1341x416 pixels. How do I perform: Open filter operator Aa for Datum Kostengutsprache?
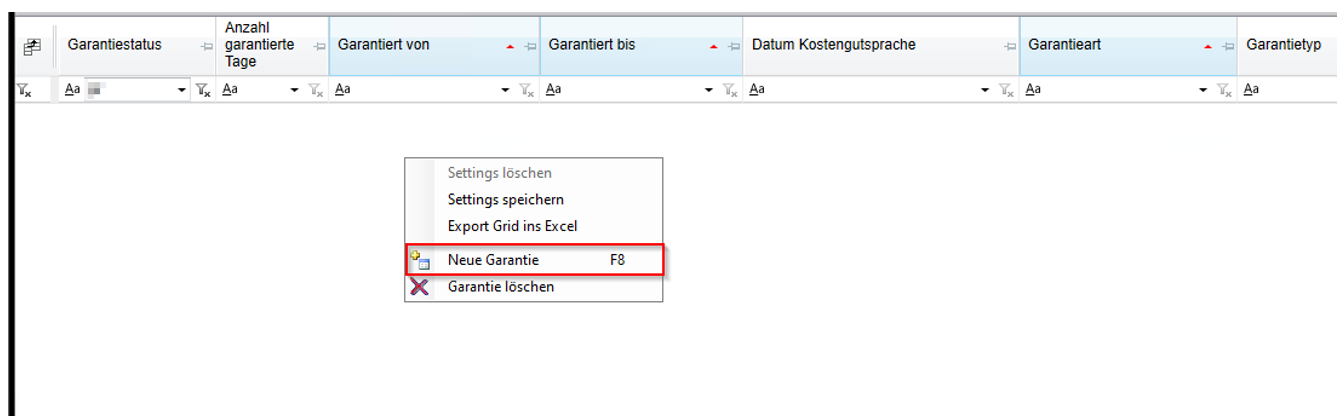click(757, 90)
